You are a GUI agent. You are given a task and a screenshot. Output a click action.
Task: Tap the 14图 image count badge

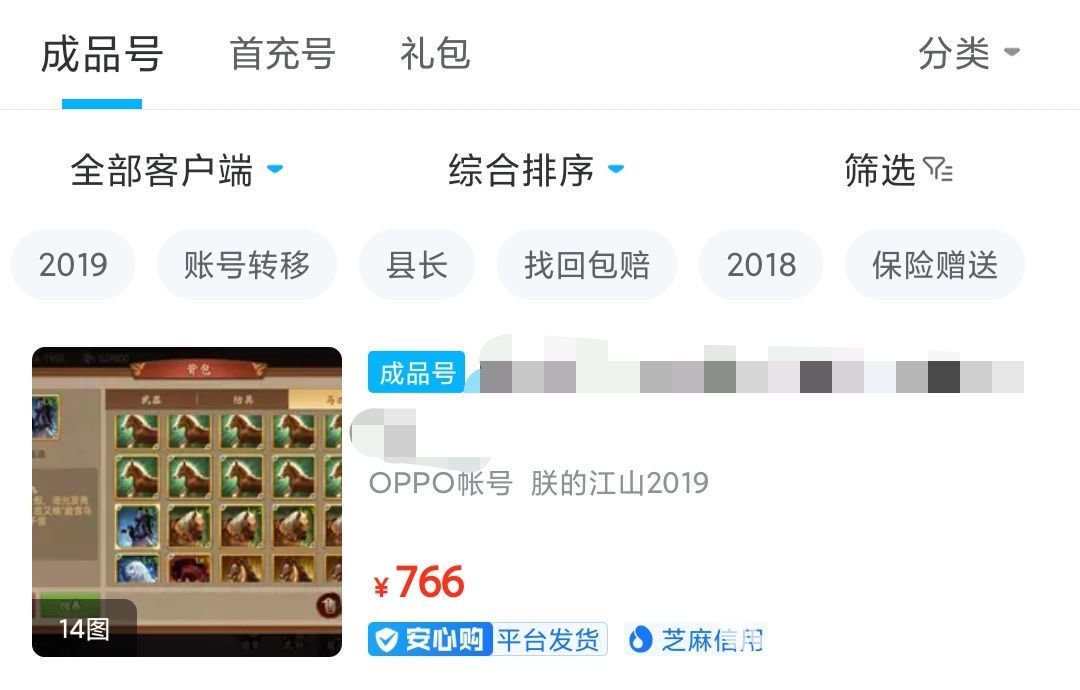84,629
